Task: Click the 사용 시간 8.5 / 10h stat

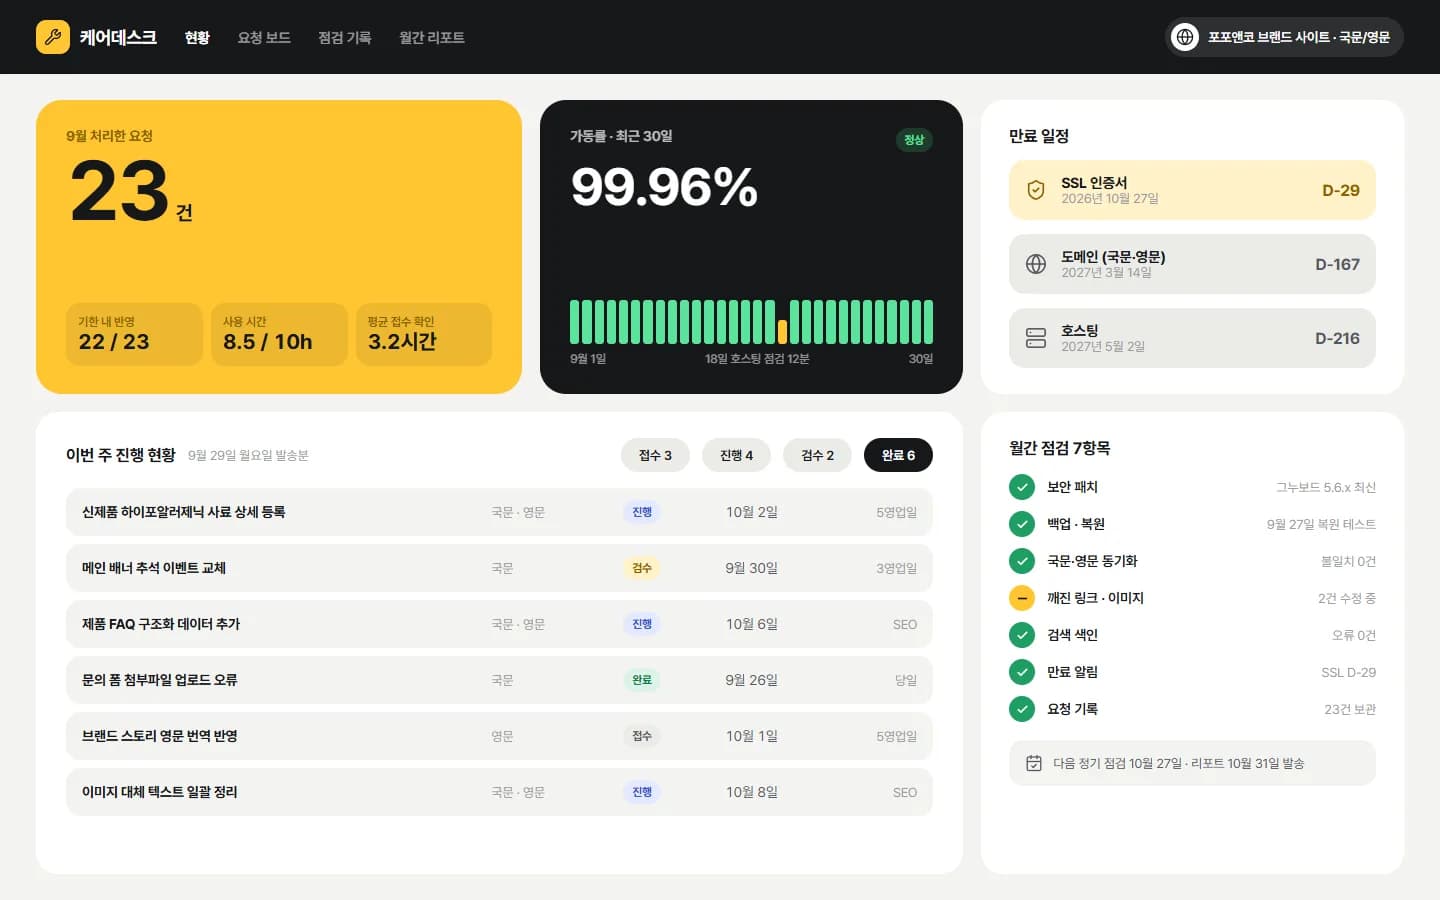Action: 279,334
